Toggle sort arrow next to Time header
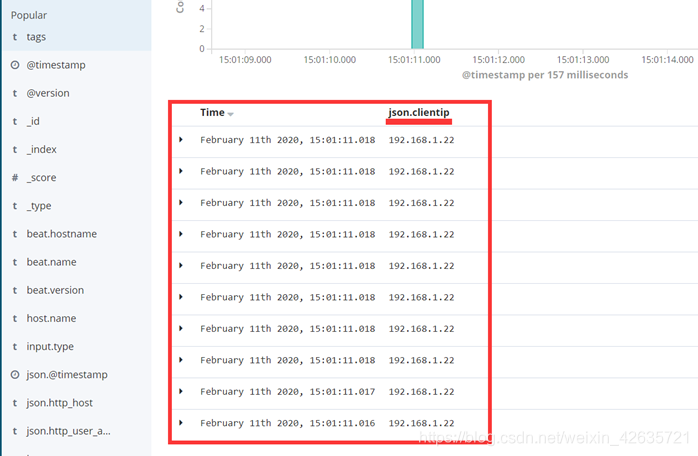 [x=231, y=114]
